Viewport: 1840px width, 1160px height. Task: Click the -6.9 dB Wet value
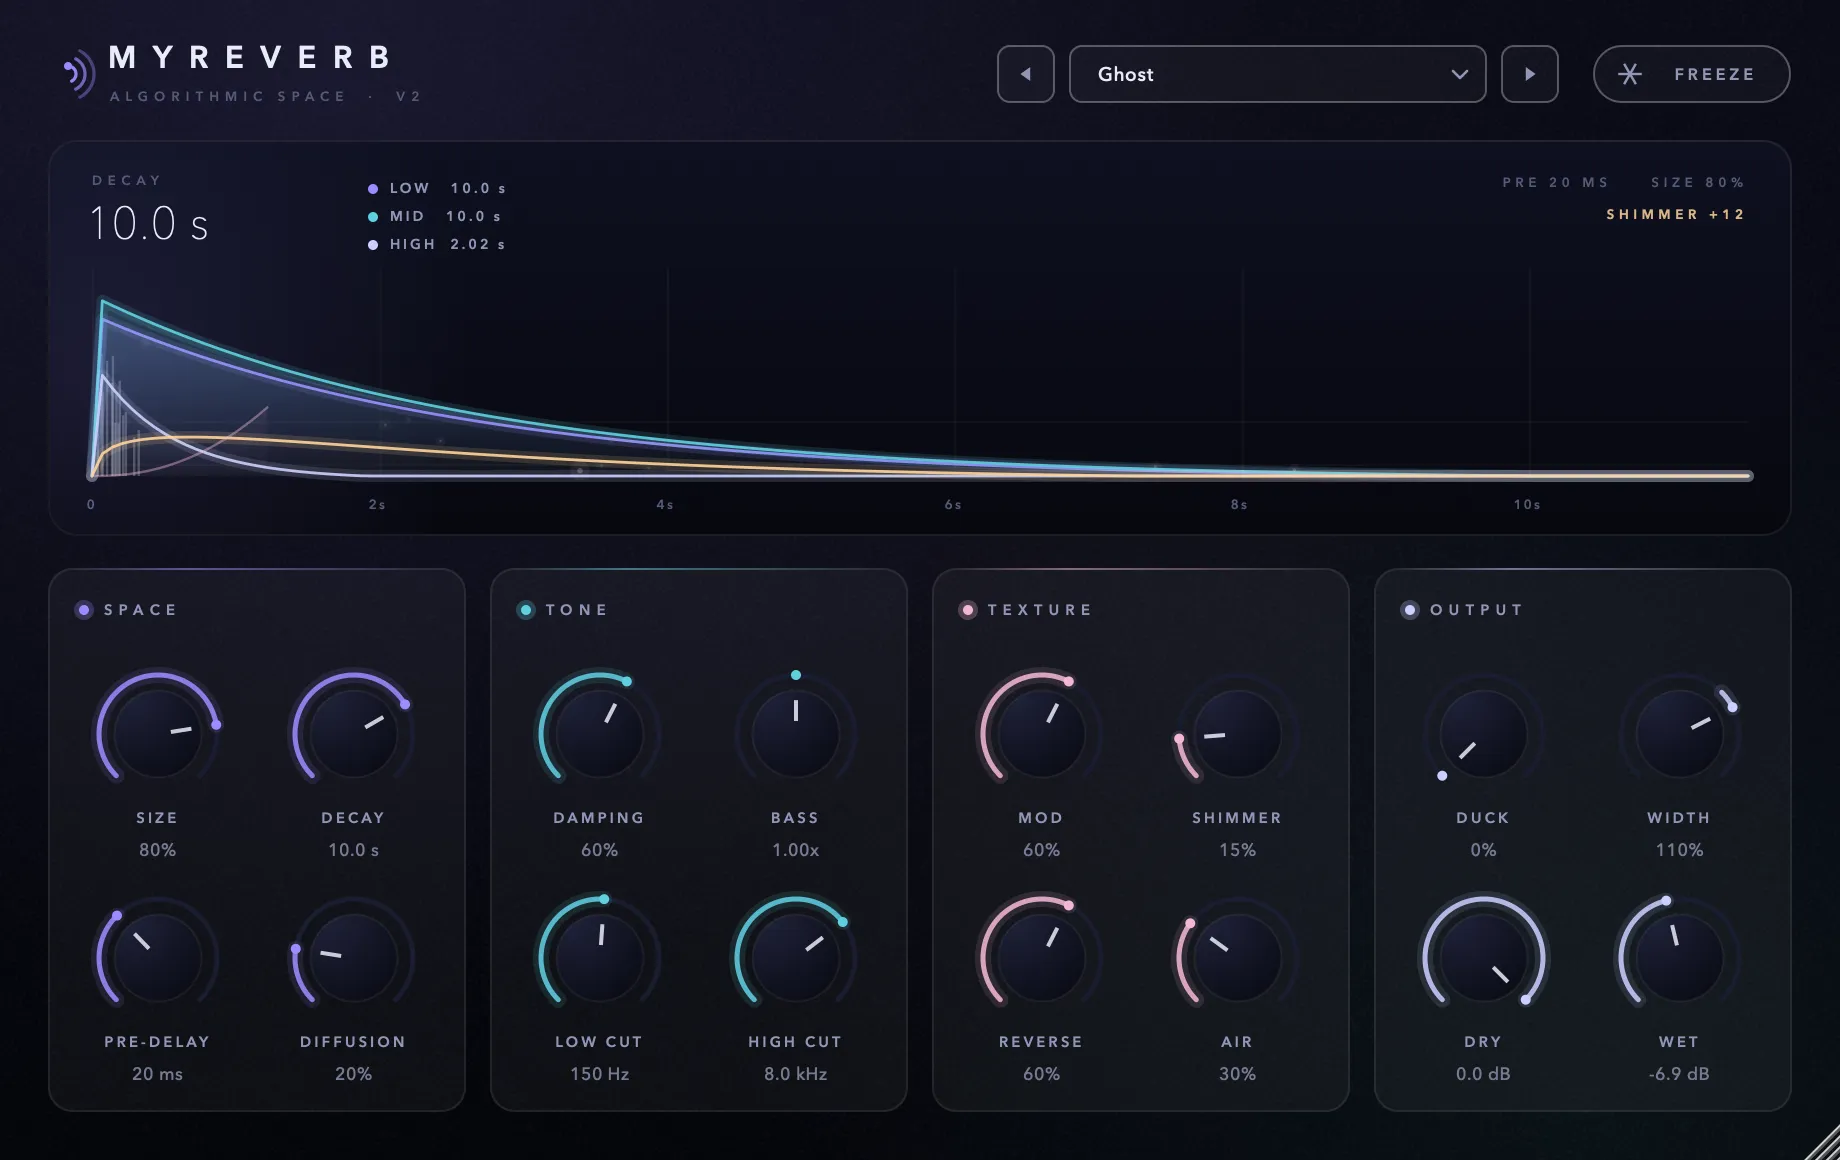[x=1679, y=1073]
